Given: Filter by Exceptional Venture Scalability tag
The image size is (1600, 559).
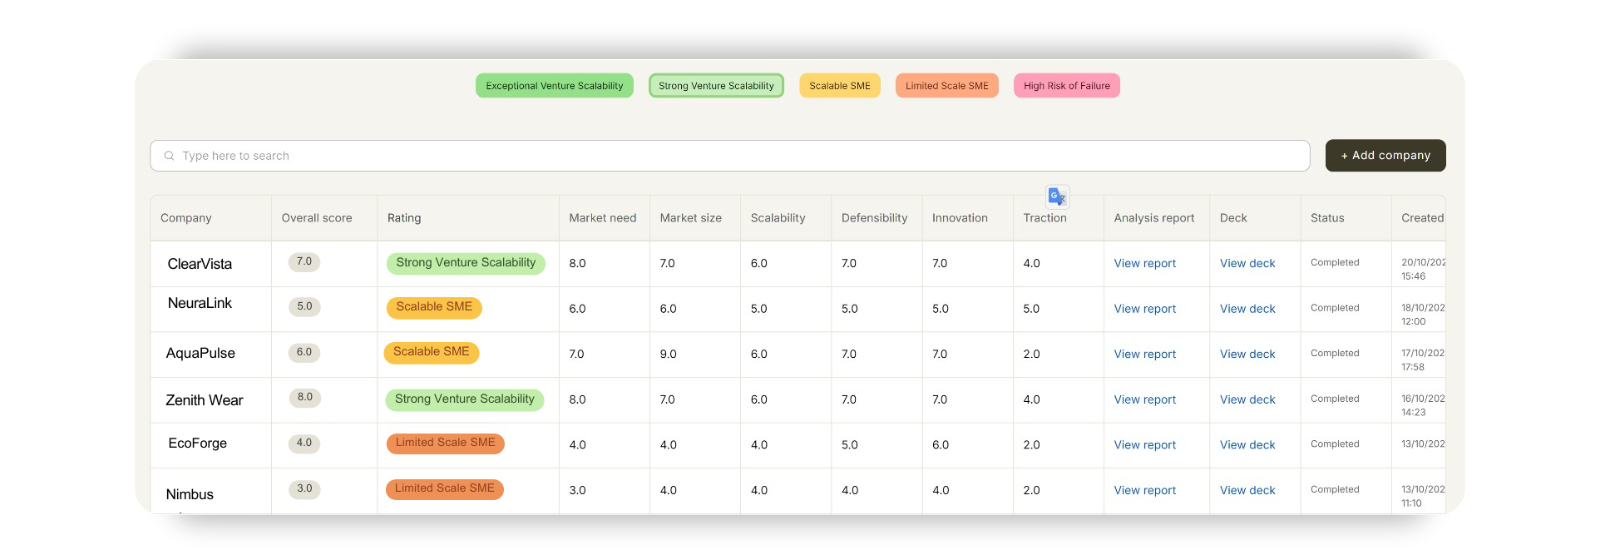Looking at the screenshot, I should 554,86.
